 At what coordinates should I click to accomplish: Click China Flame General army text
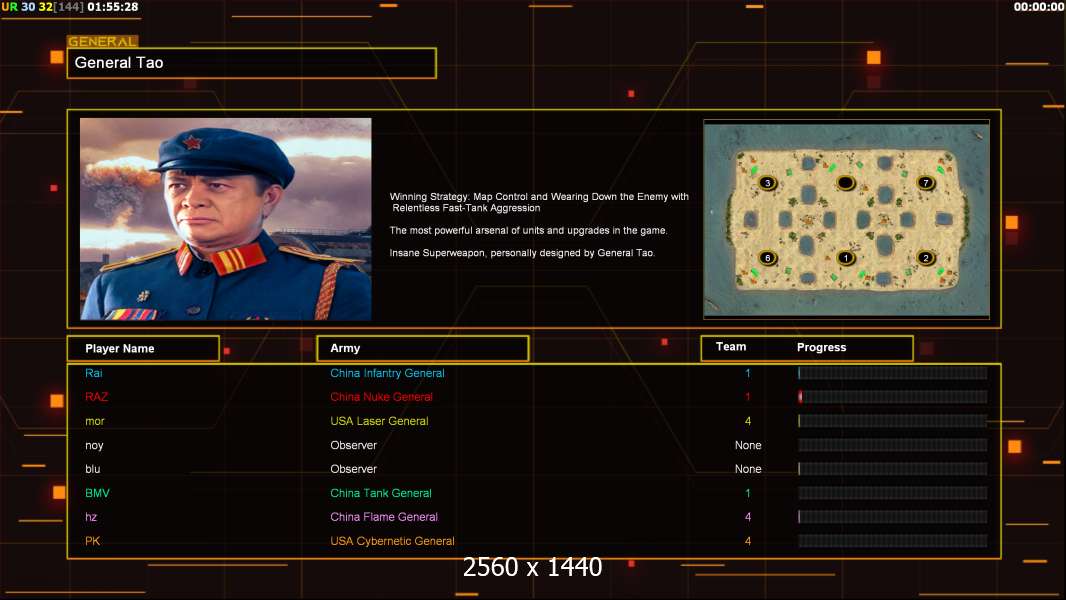click(384, 517)
